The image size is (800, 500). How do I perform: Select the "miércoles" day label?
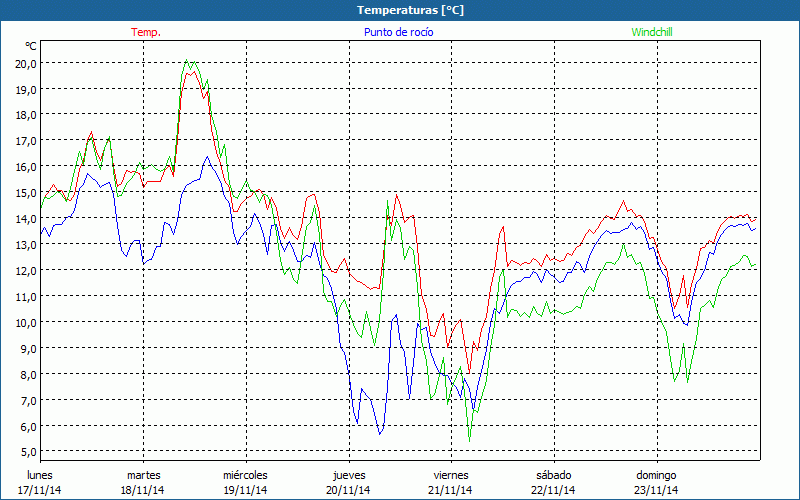245,475
